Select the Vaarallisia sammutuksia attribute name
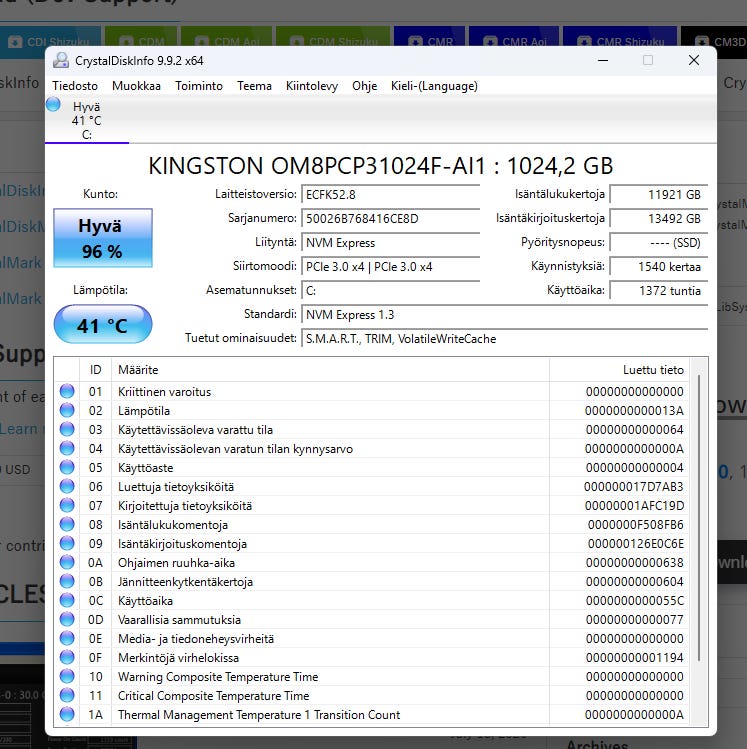Screen dimensions: 747x749 (179, 620)
